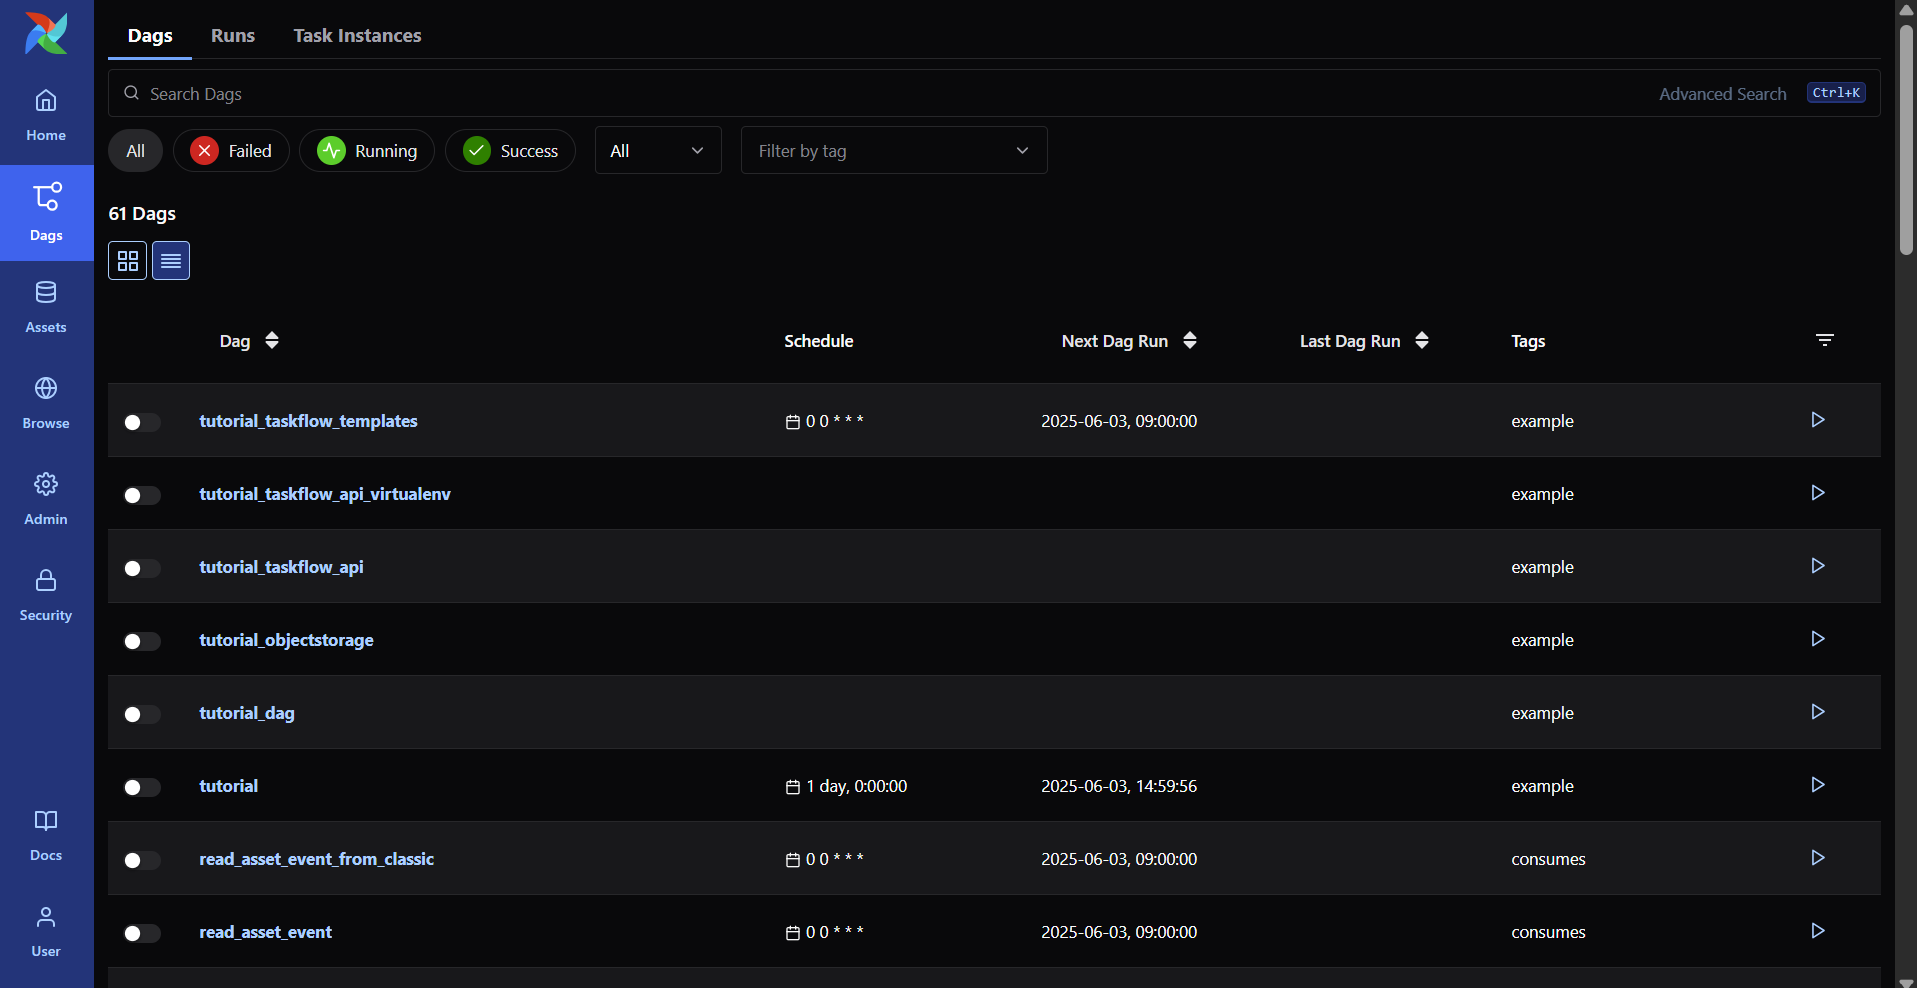The height and width of the screenshot is (988, 1917).
Task: Toggle pause for read_asset_event
Action: 142,933
